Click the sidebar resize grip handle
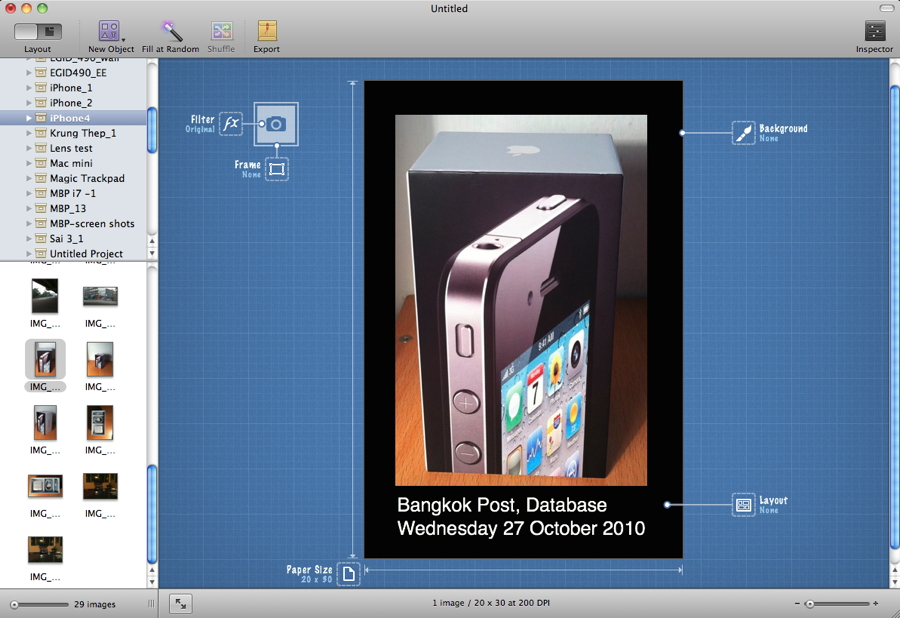The width and height of the screenshot is (900, 618). pos(152,604)
